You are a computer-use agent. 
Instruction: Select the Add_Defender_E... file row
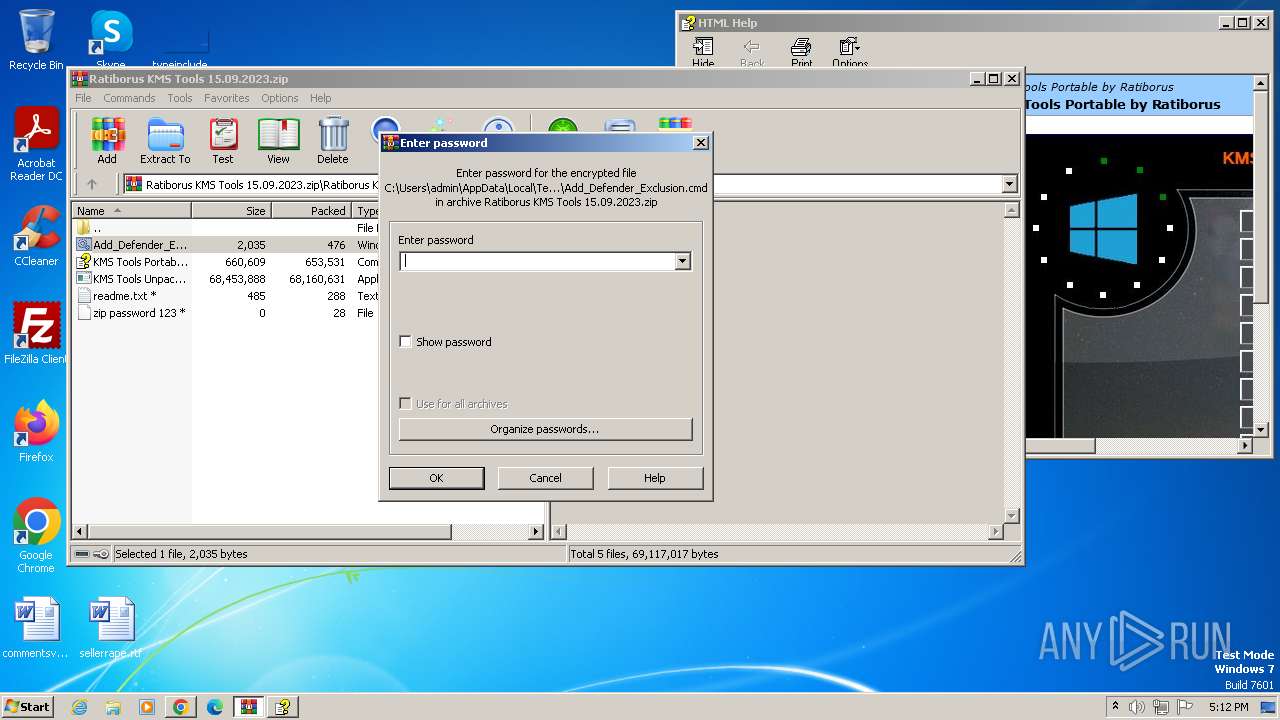227,245
